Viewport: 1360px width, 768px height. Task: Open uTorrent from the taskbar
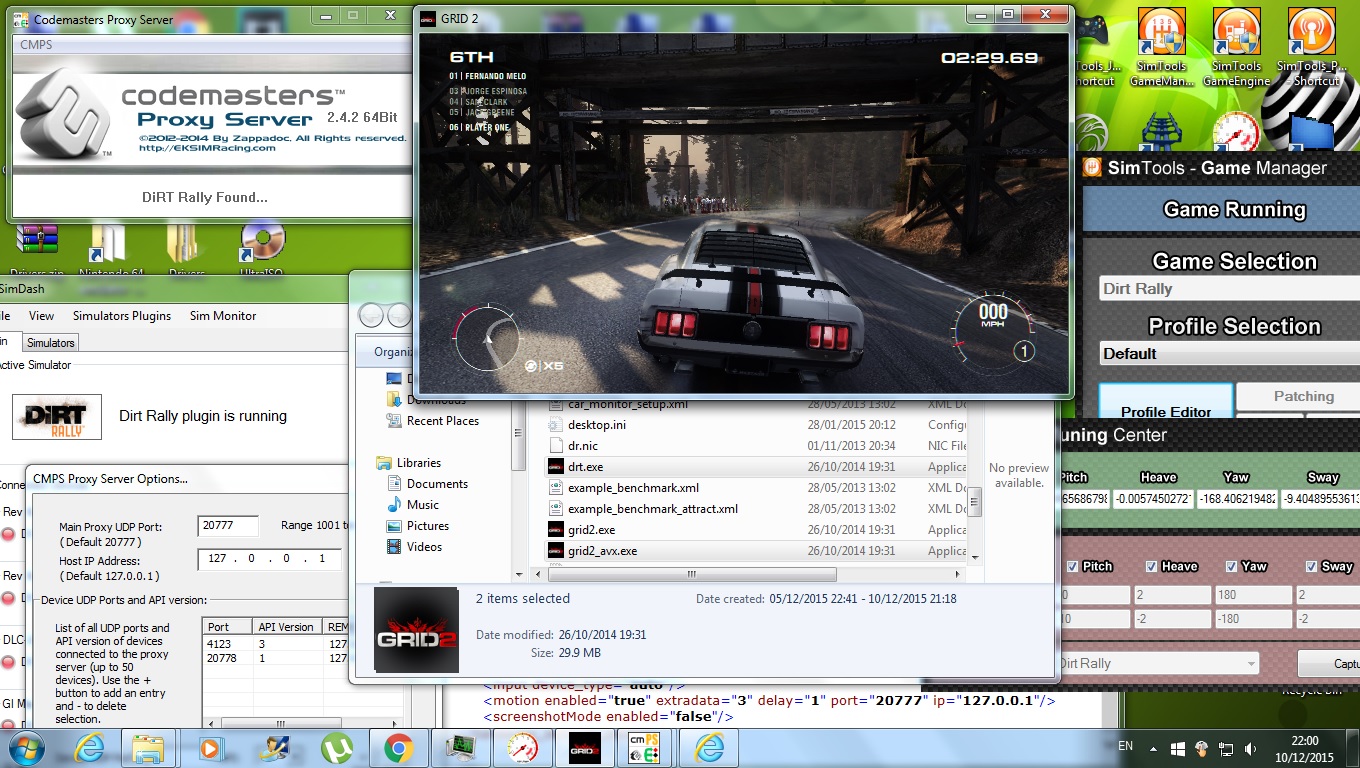(336, 747)
